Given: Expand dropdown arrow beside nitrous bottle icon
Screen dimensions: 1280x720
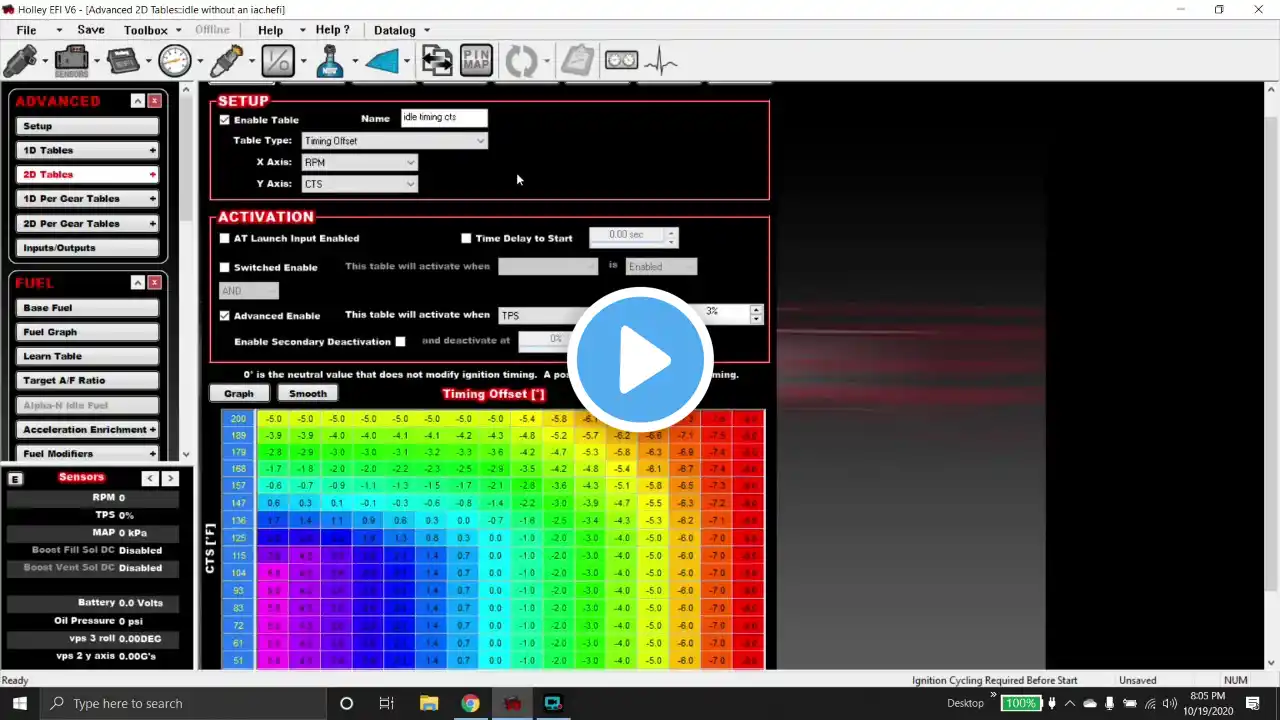Looking at the screenshot, I should 354,62.
